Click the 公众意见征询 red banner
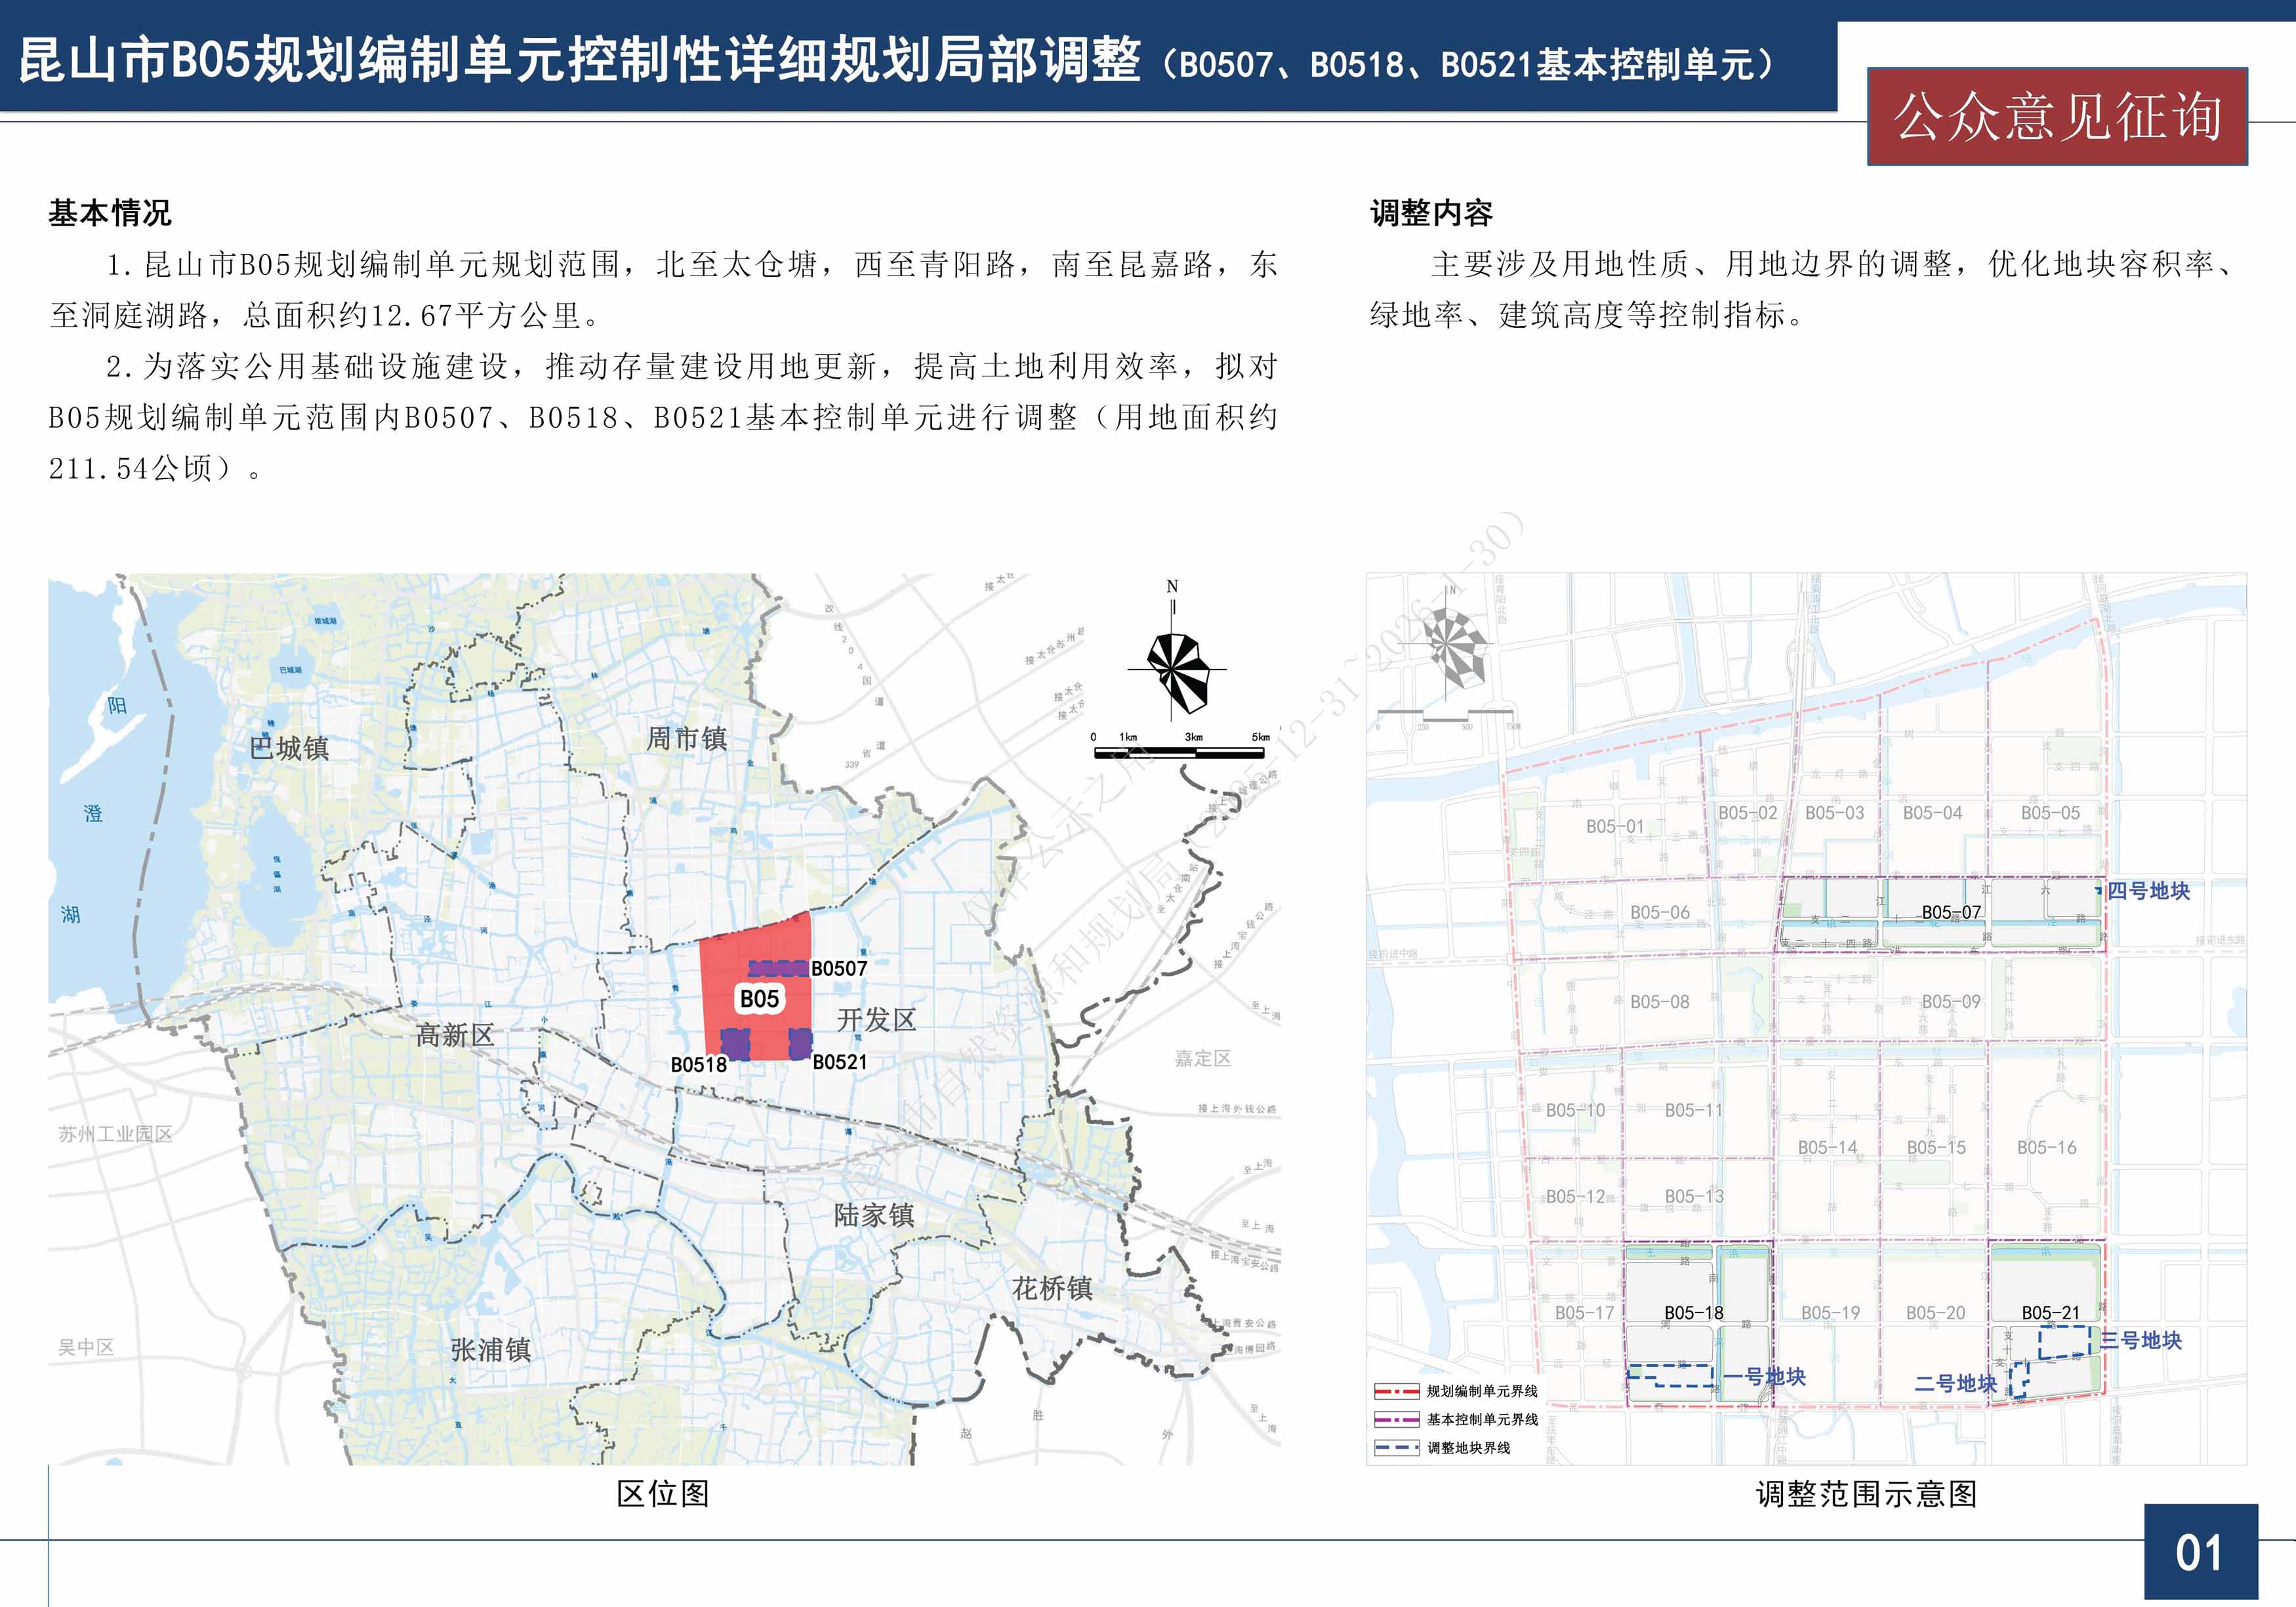The image size is (2296, 1607). click(2057, 116)
